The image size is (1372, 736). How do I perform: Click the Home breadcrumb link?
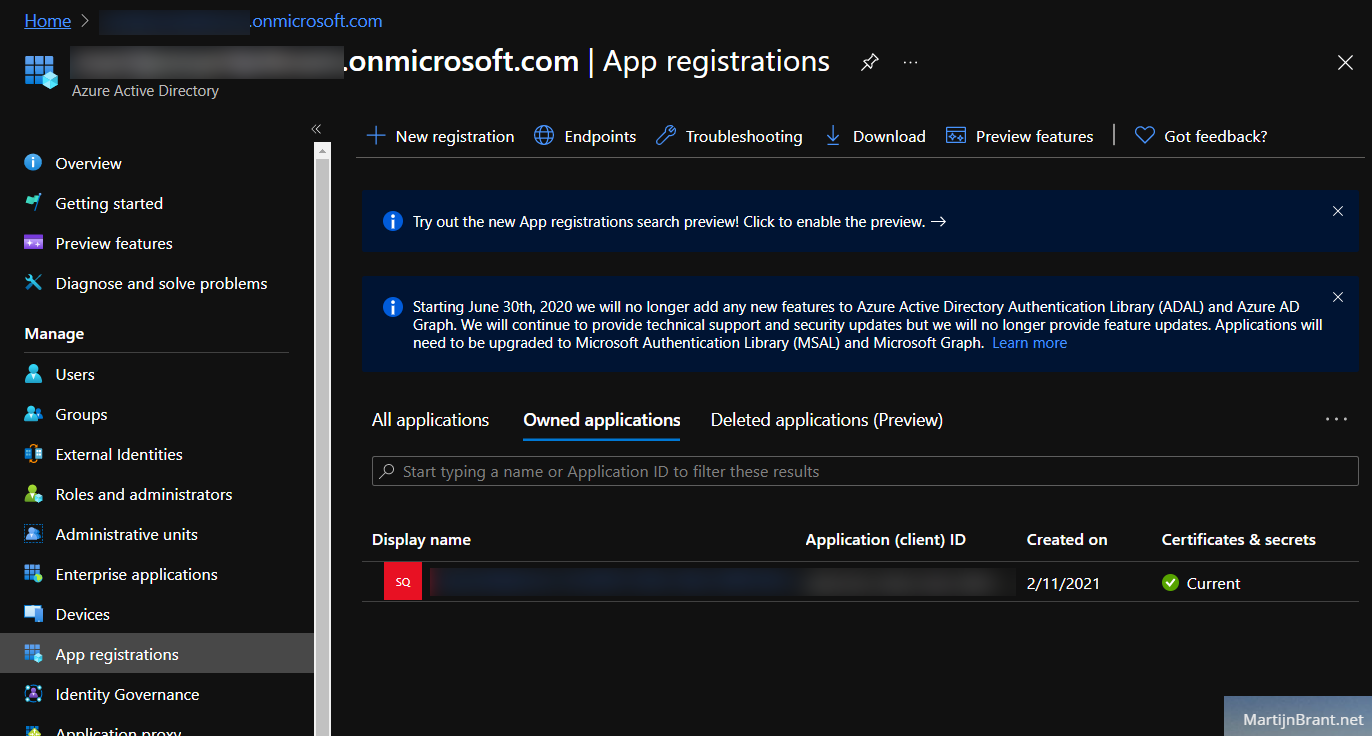tap(47, 21)
